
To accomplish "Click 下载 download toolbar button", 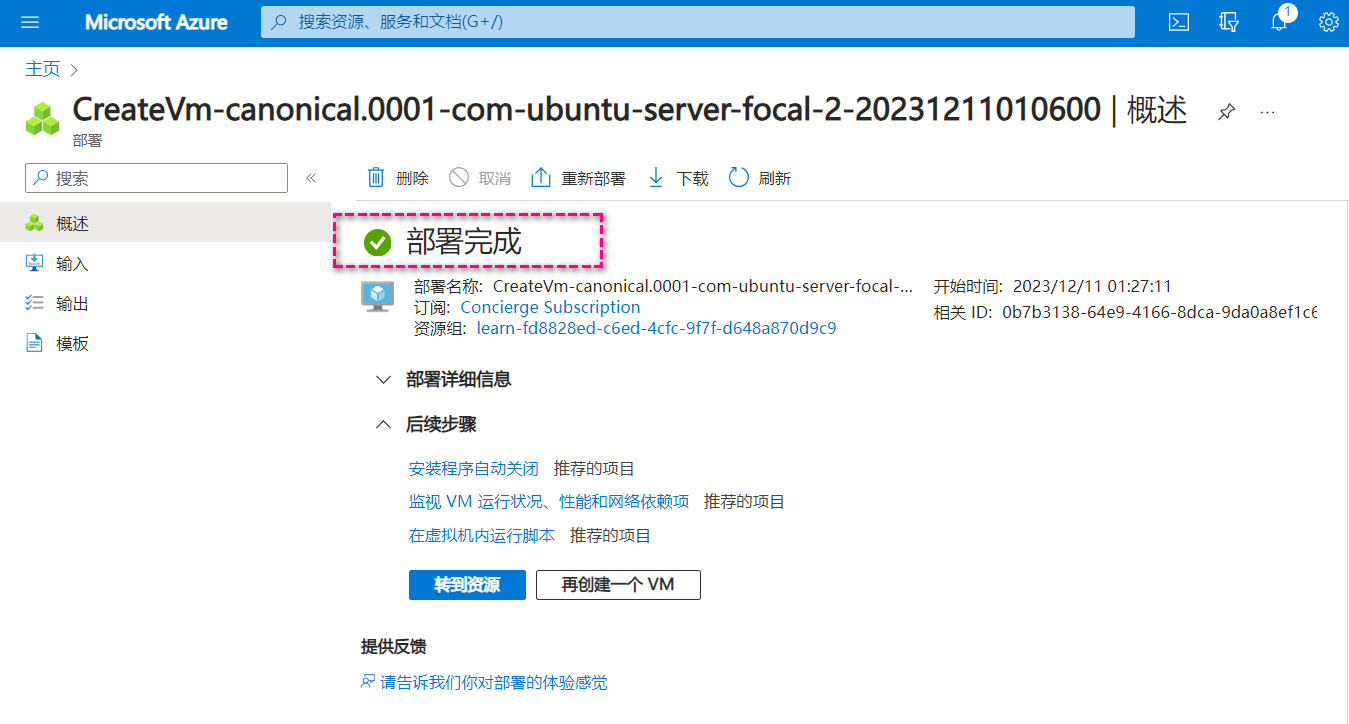I will point(678,178).
